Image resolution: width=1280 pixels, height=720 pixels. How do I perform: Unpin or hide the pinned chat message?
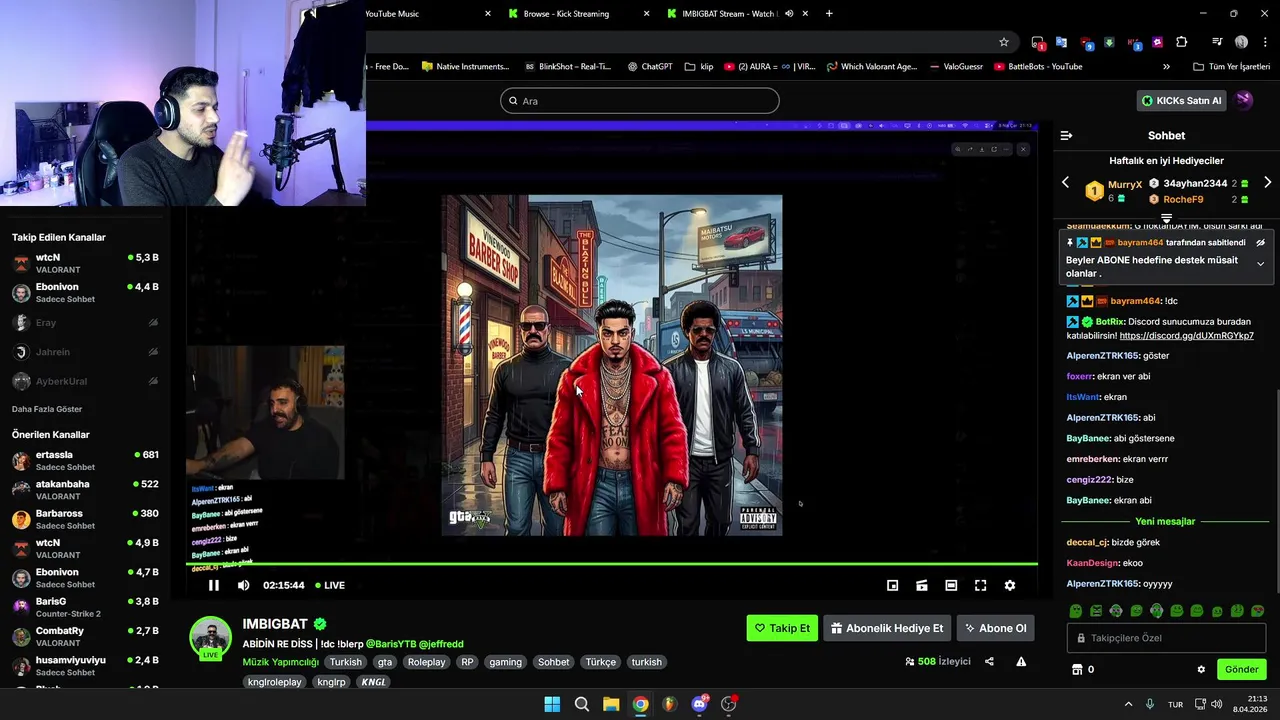click(1260, 243)
